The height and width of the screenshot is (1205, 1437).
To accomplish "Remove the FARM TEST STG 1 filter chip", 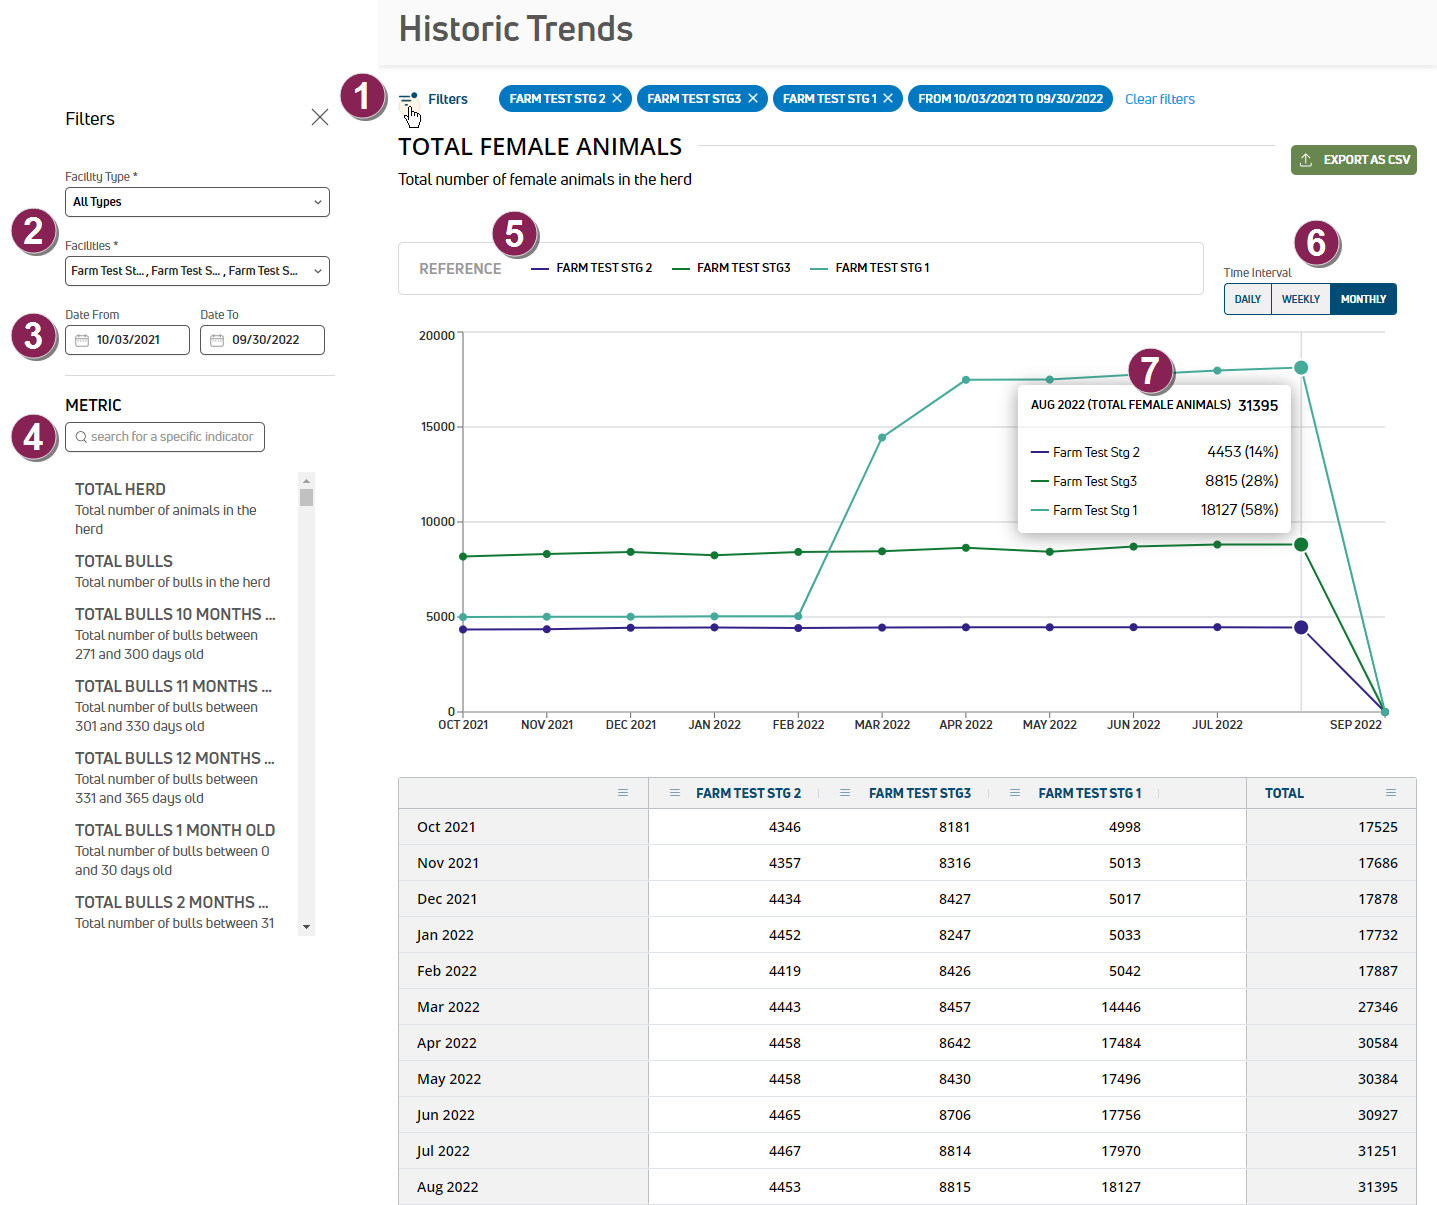I will [888, 98].
